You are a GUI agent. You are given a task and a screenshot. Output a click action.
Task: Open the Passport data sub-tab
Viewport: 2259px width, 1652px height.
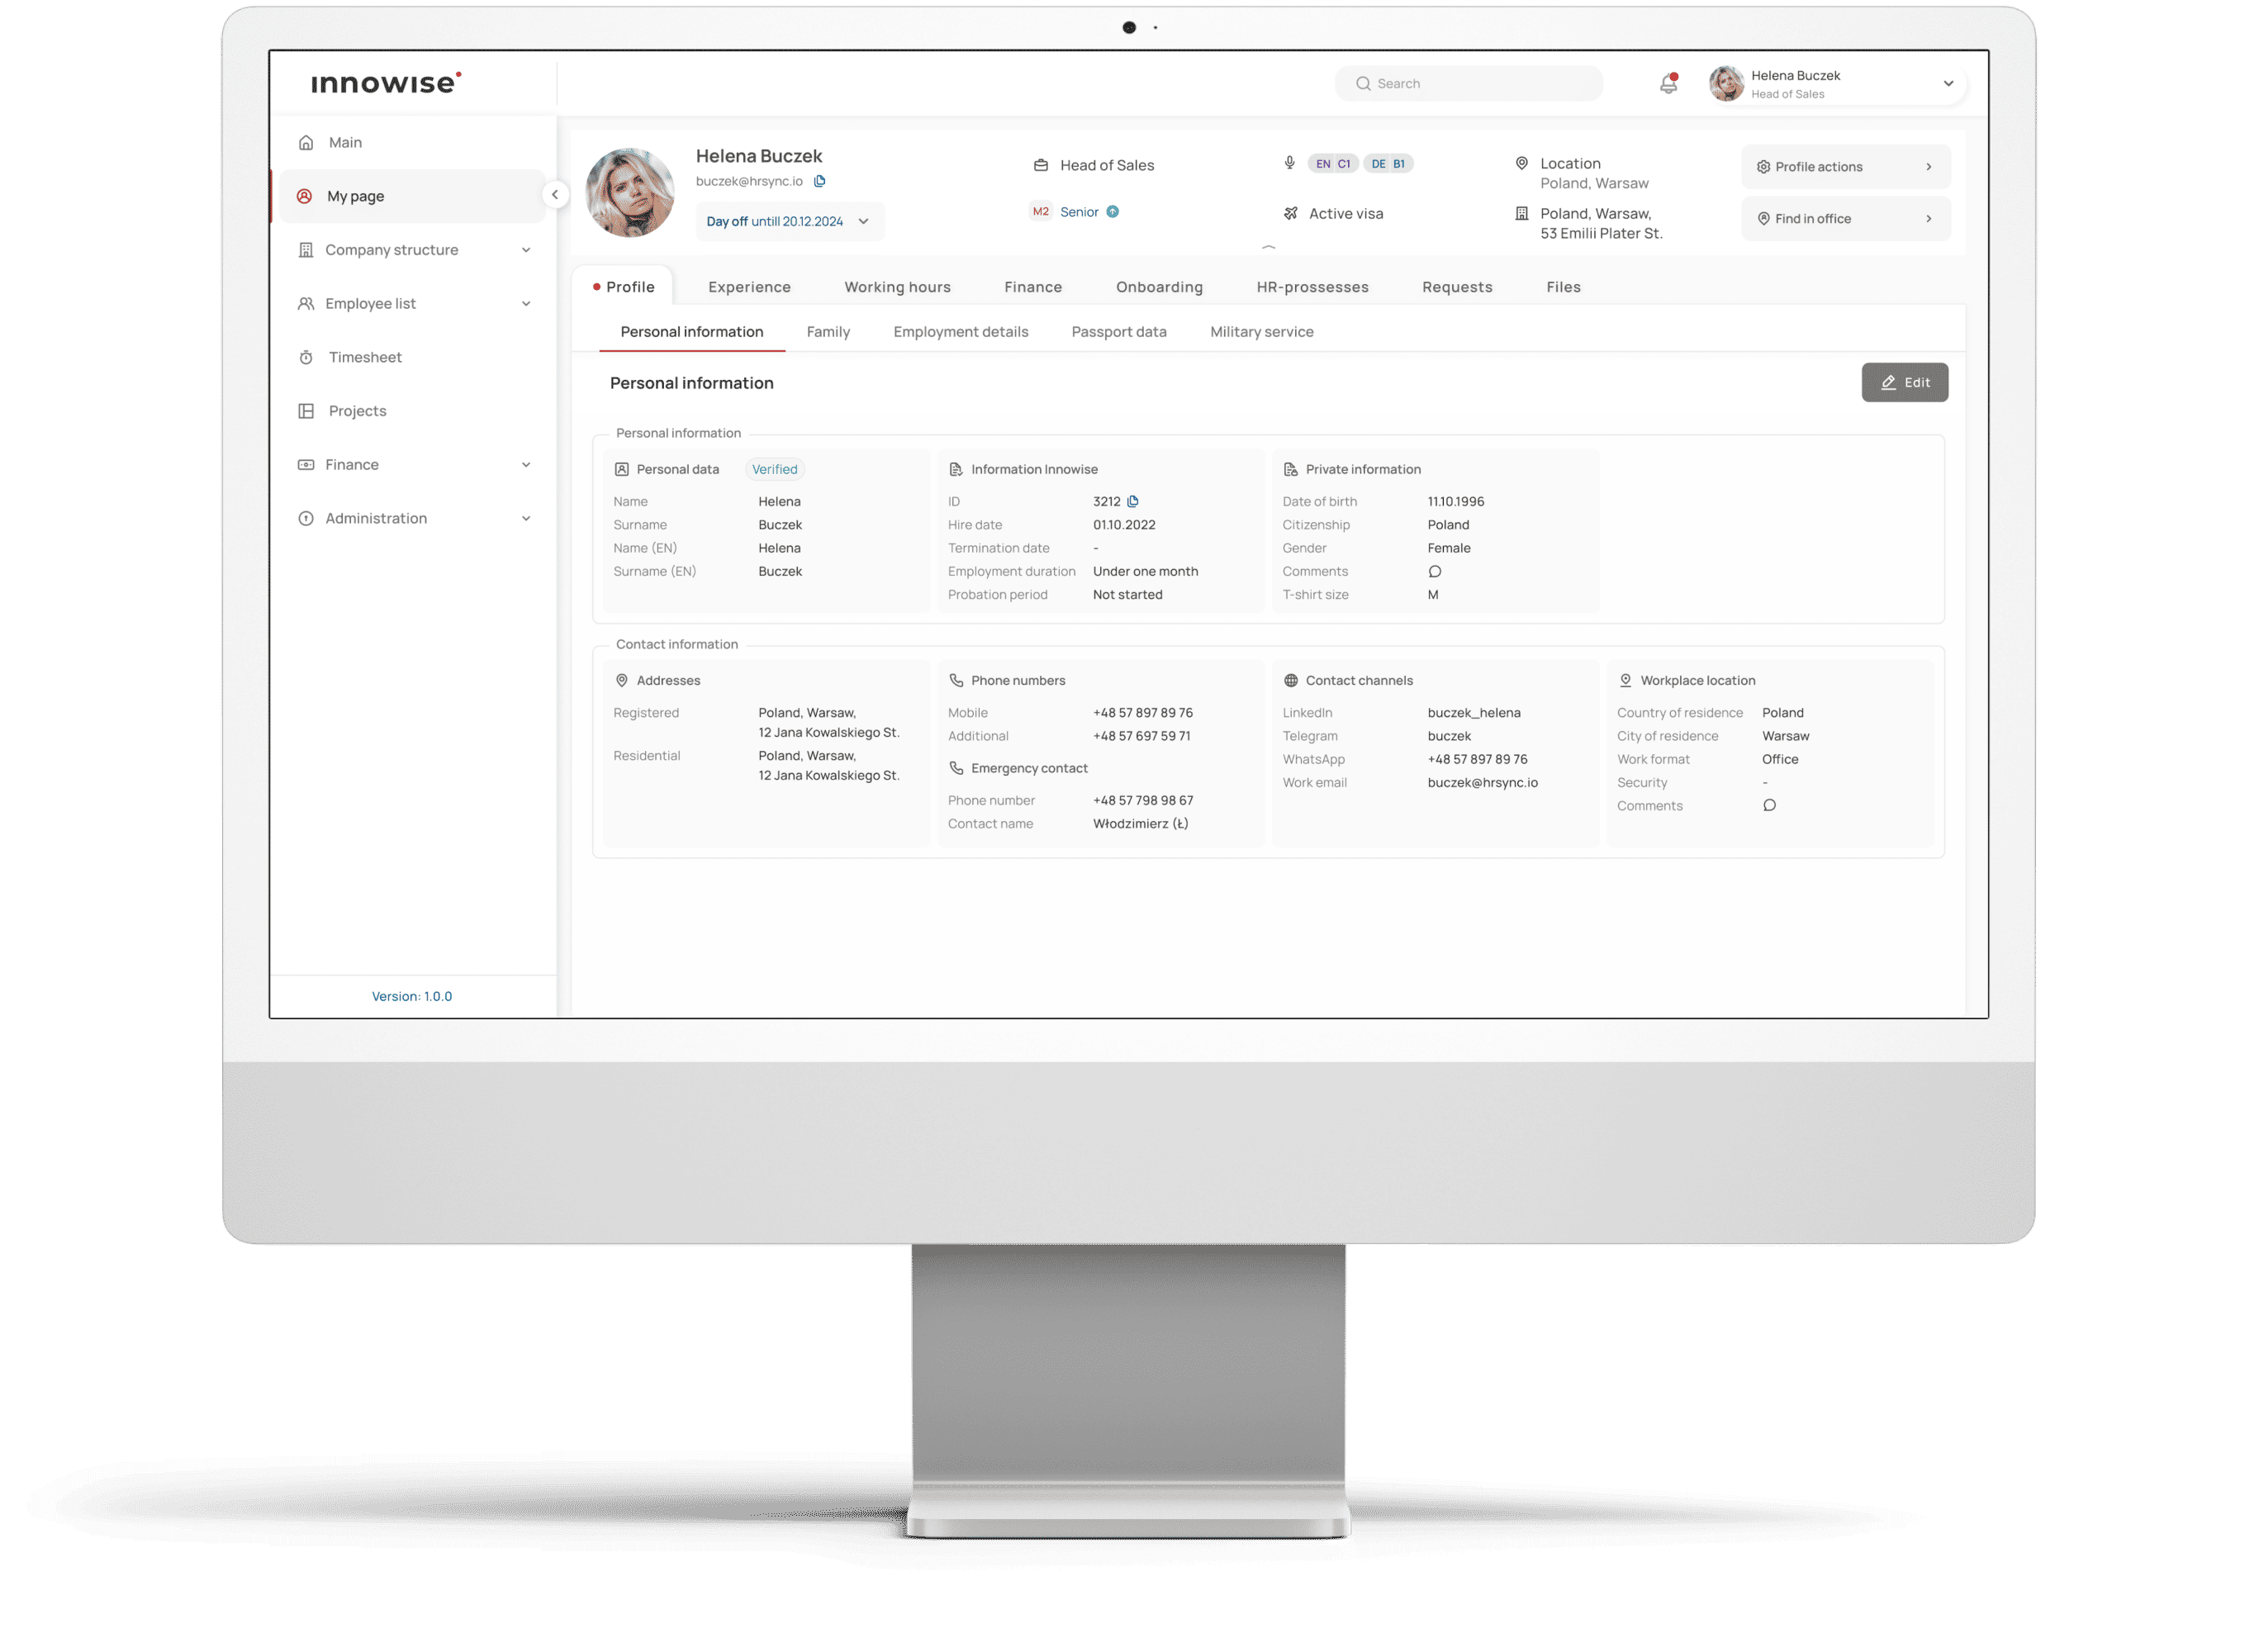[1118, 332]
